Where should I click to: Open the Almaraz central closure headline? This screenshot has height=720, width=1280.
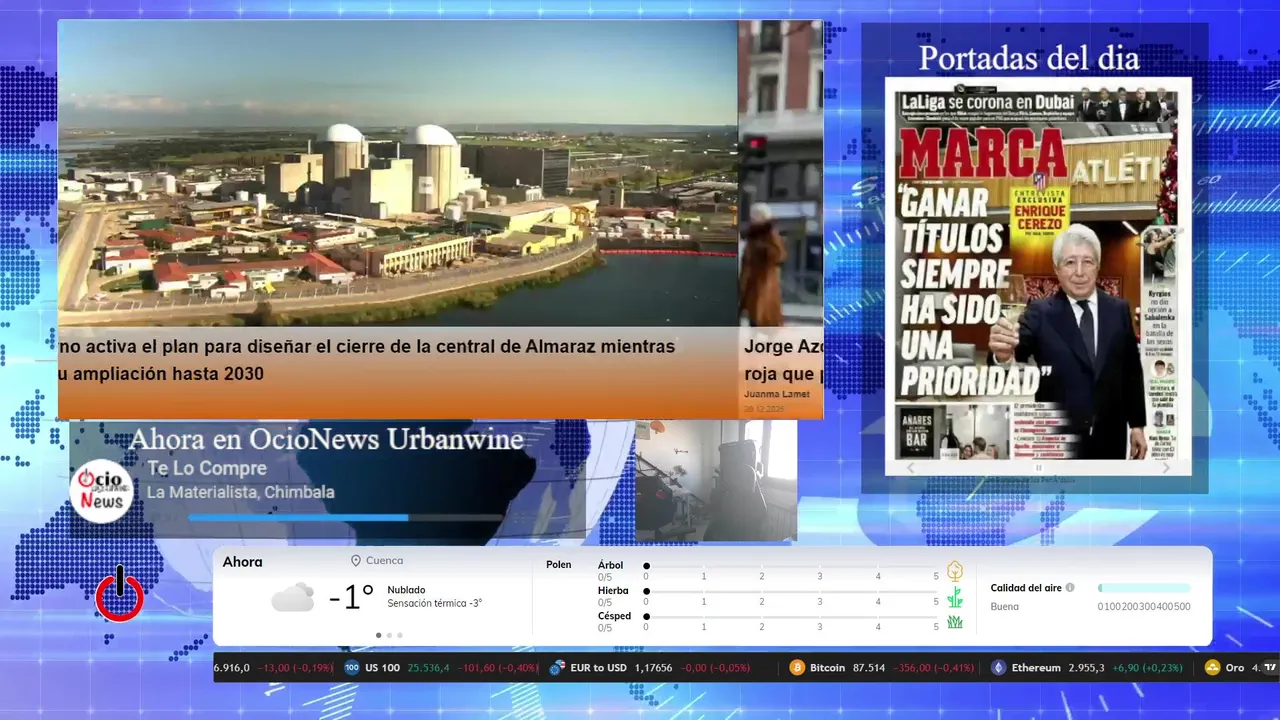[367, 360]
